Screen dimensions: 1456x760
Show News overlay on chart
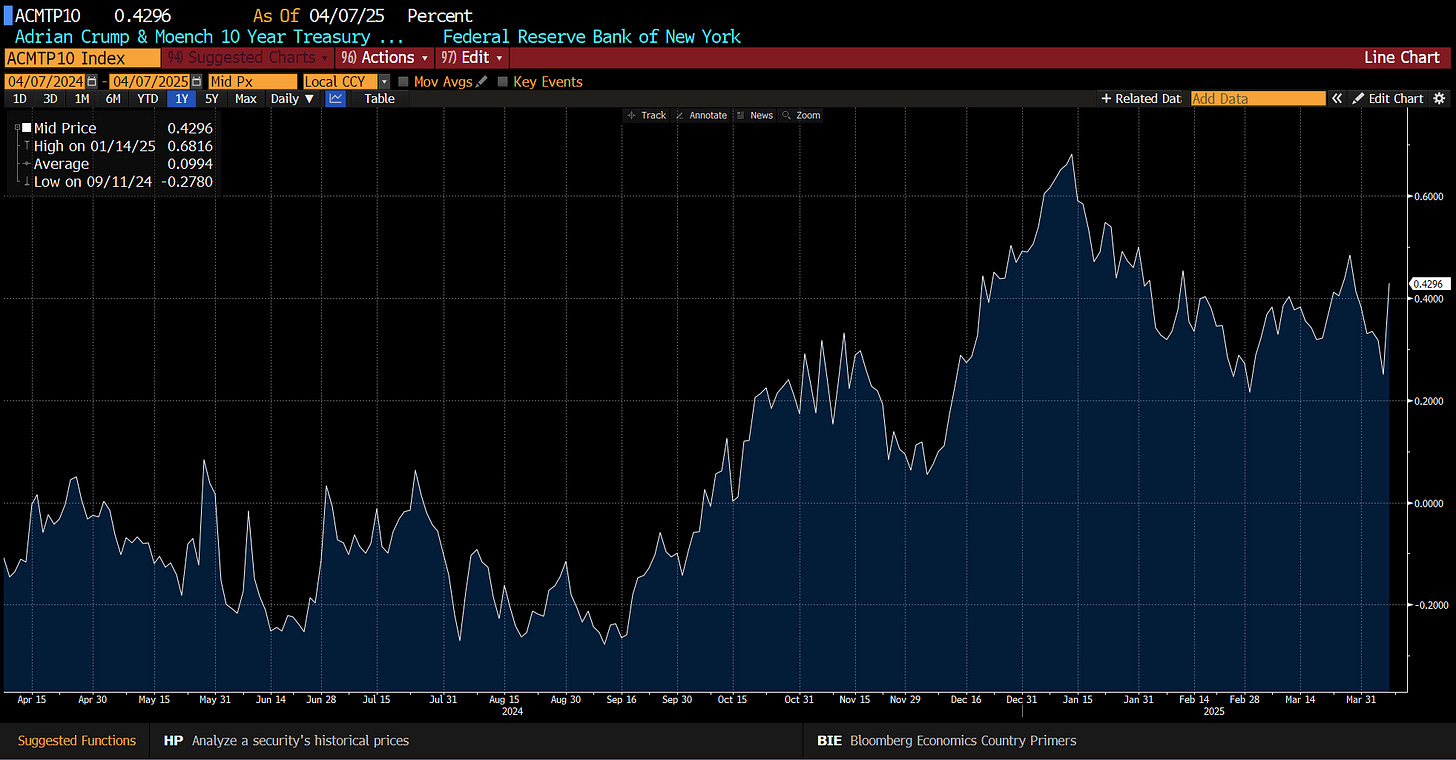pyautogui.click(x=755, y=115)
